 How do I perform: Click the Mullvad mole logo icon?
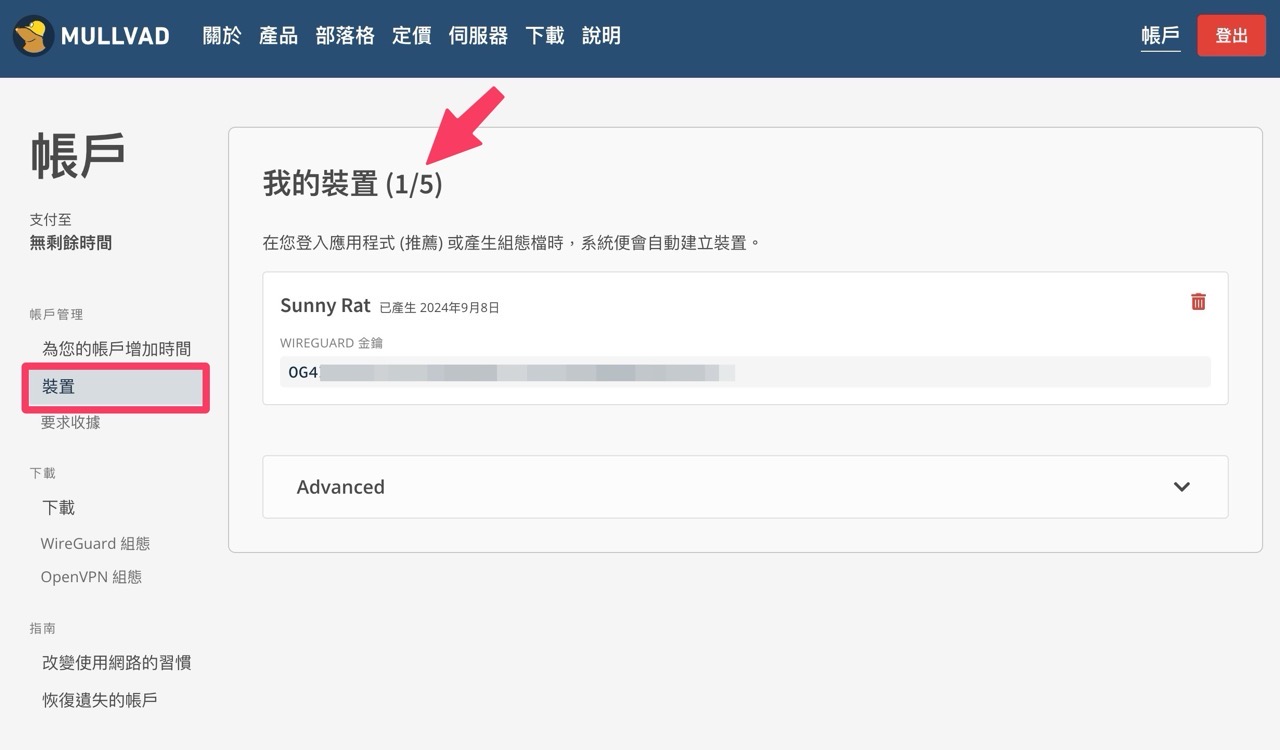[x=33, y=36]
